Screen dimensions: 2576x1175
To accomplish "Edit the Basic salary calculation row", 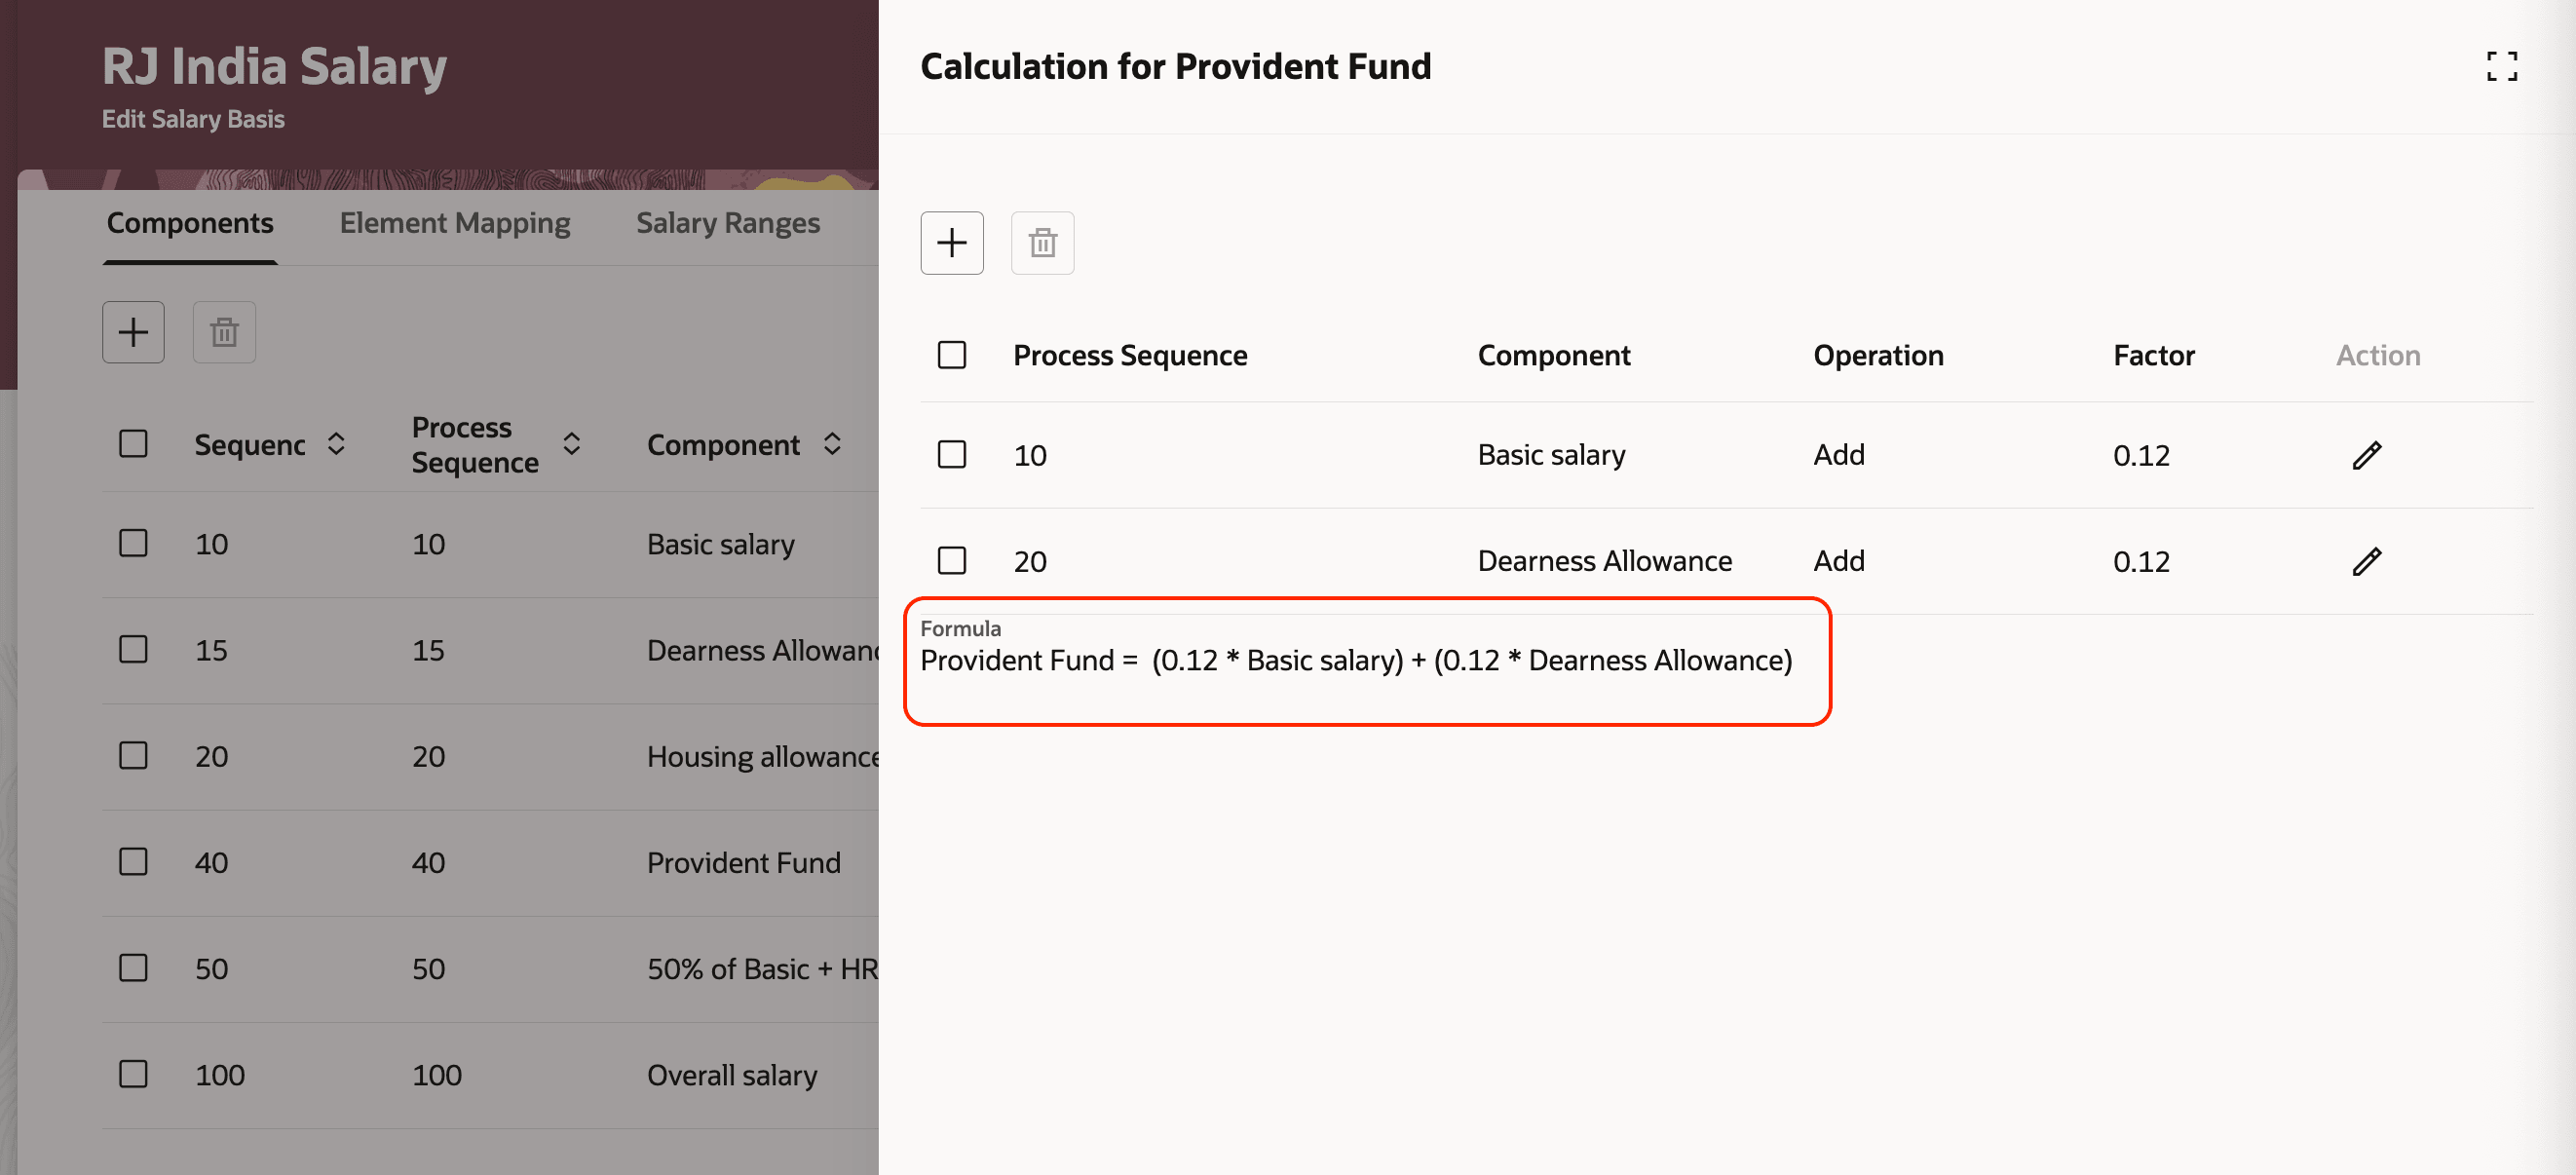I will click(2366, 455).
